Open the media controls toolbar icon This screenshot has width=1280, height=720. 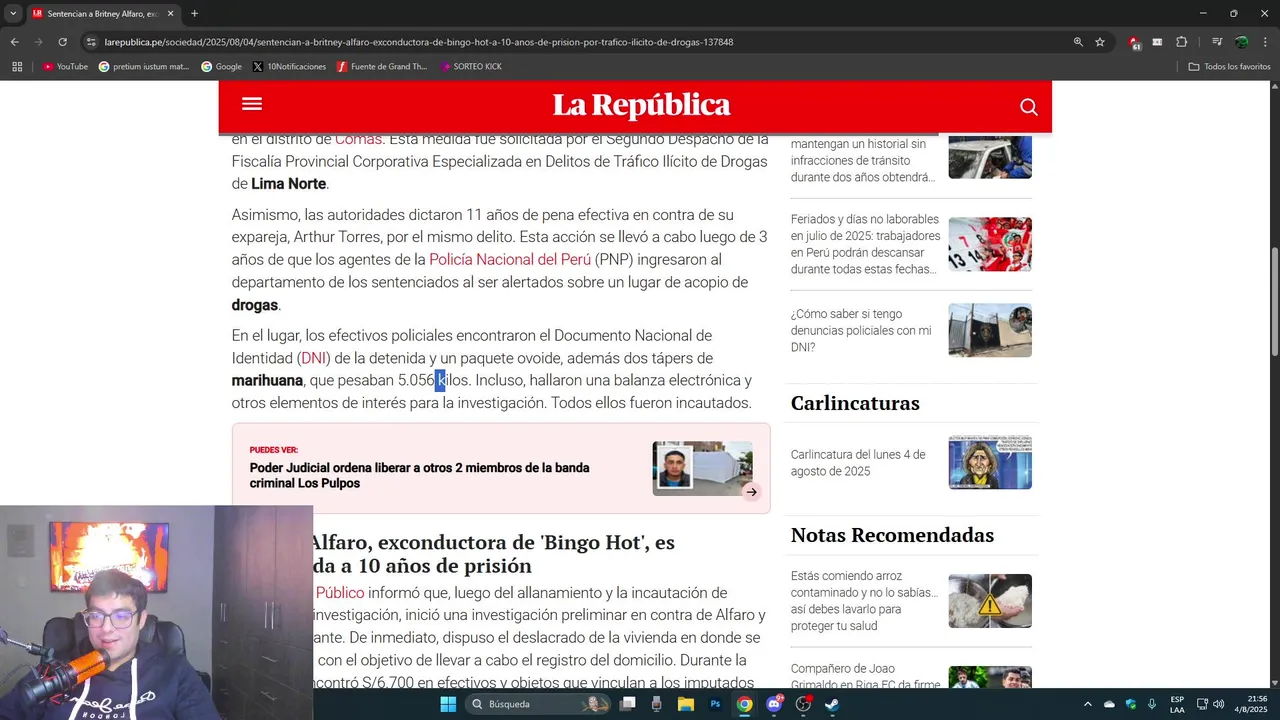(x=1217, y=42)
